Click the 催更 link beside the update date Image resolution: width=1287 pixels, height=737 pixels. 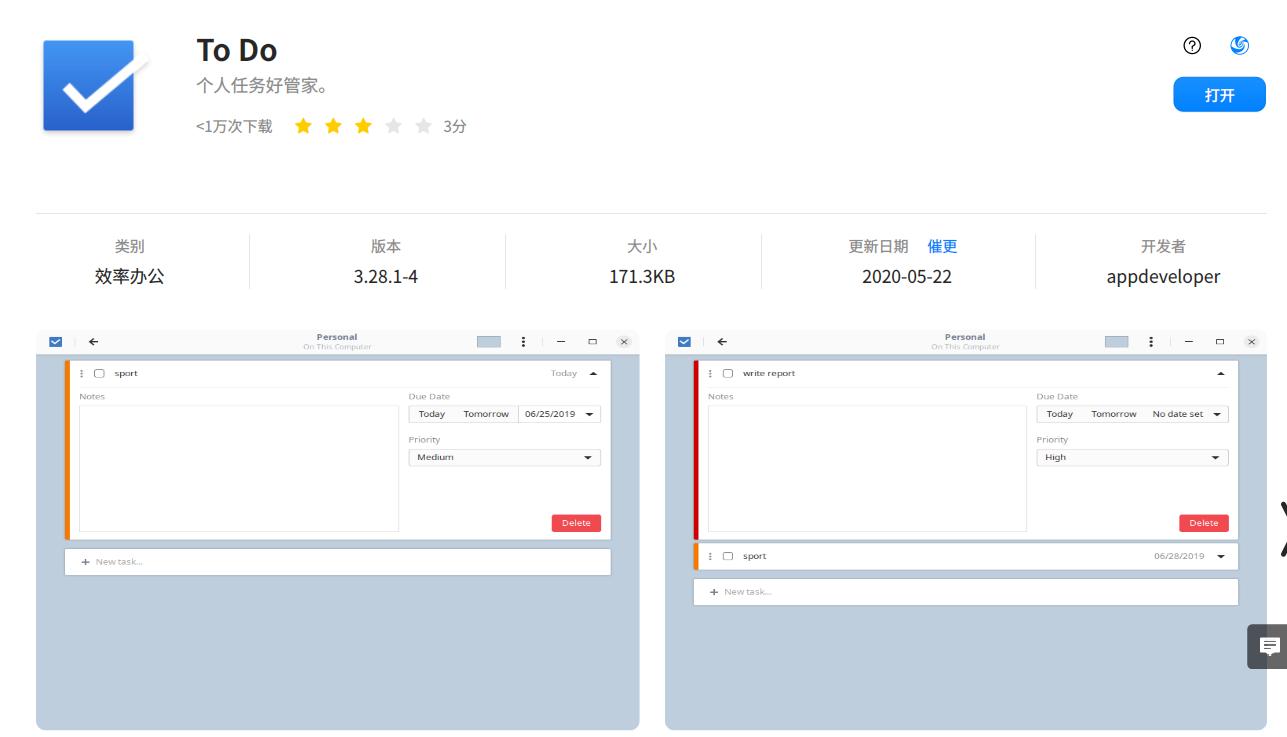(942, 245)
